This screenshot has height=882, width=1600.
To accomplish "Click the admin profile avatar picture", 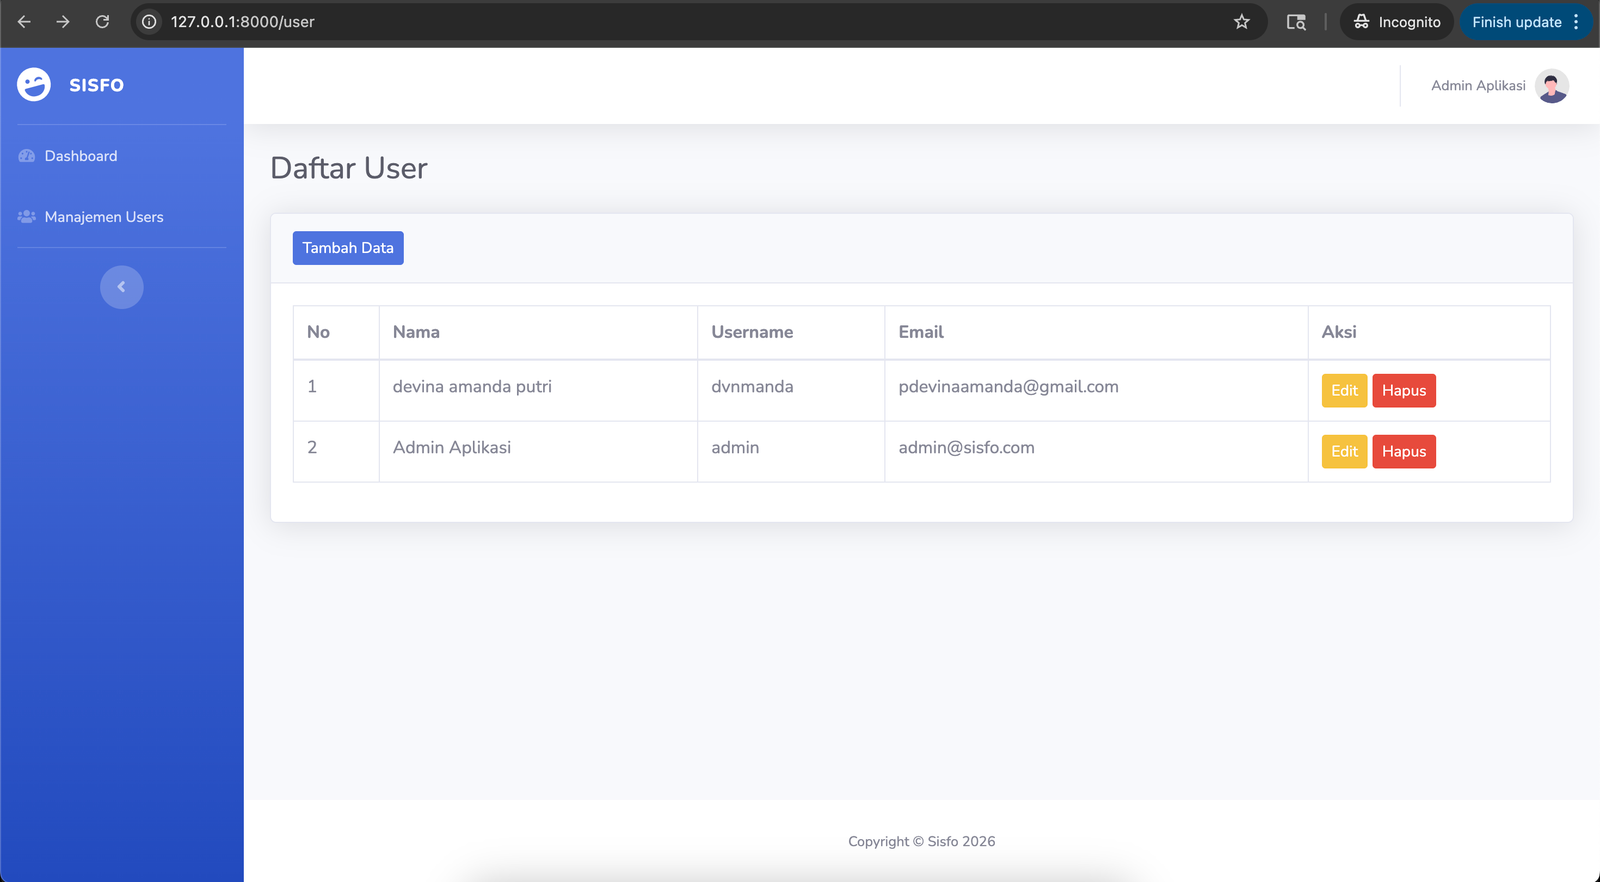I will tap(1552, 86).
